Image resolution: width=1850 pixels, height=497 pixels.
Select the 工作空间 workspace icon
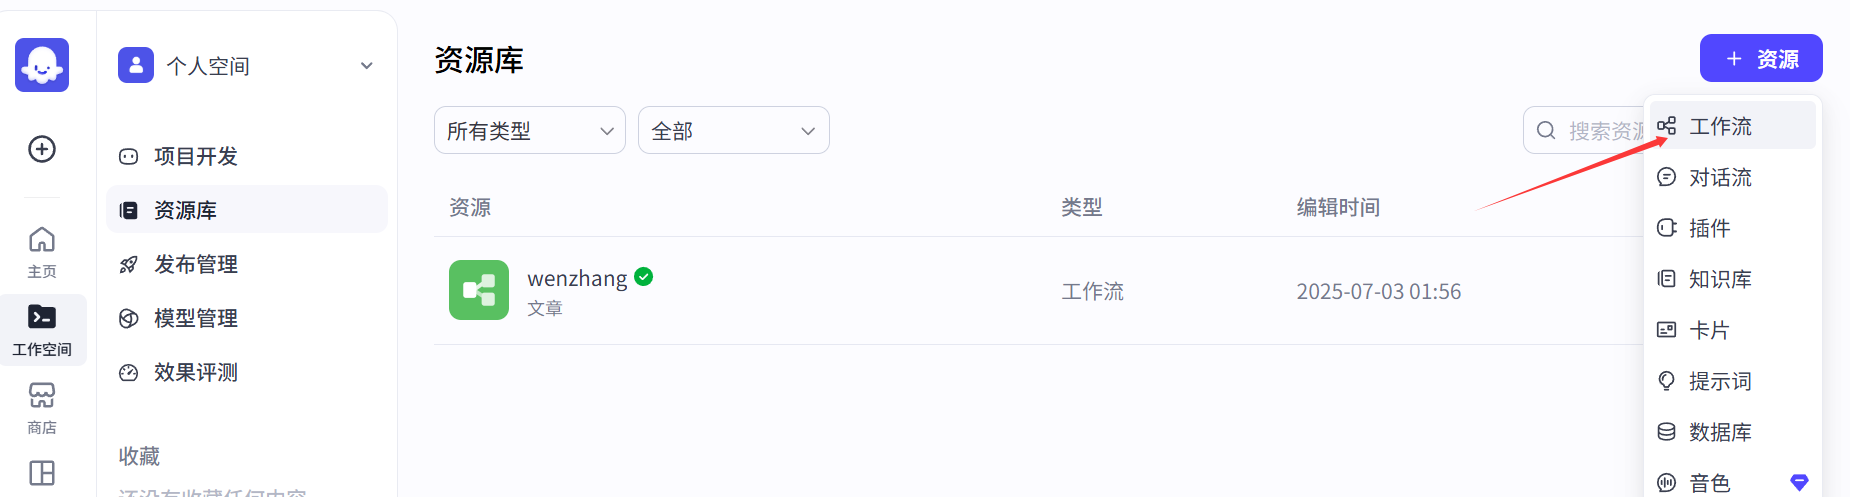coord(42,330)
